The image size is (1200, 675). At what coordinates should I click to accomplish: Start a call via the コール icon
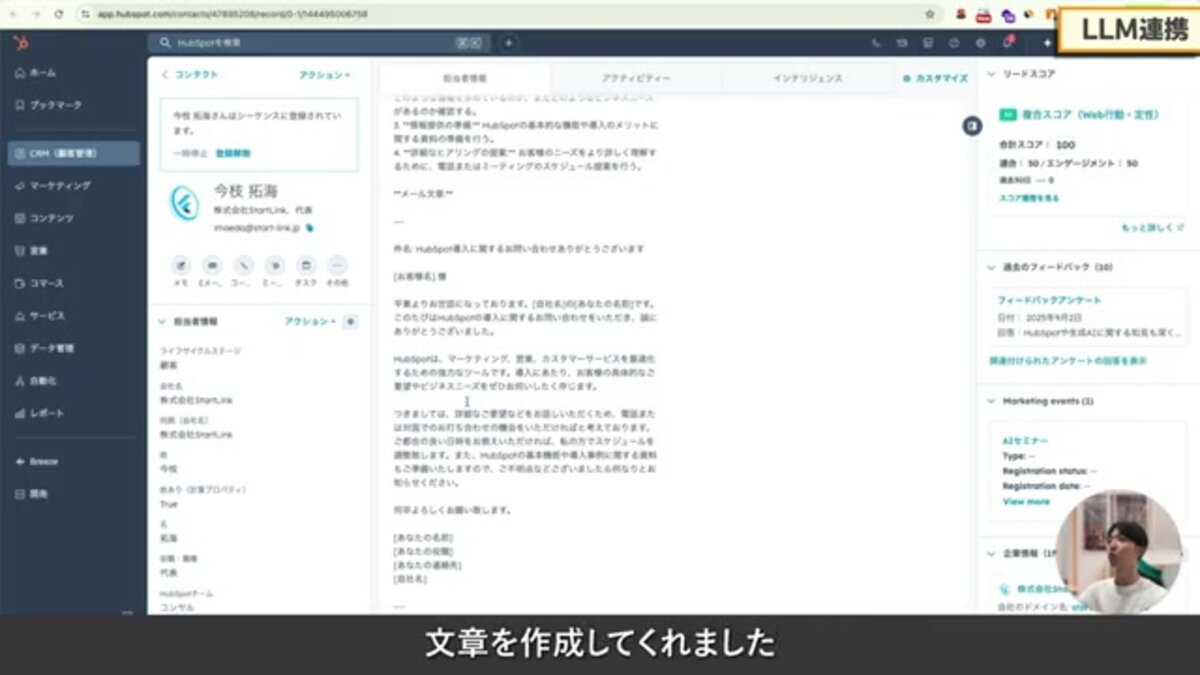(243, 266)
